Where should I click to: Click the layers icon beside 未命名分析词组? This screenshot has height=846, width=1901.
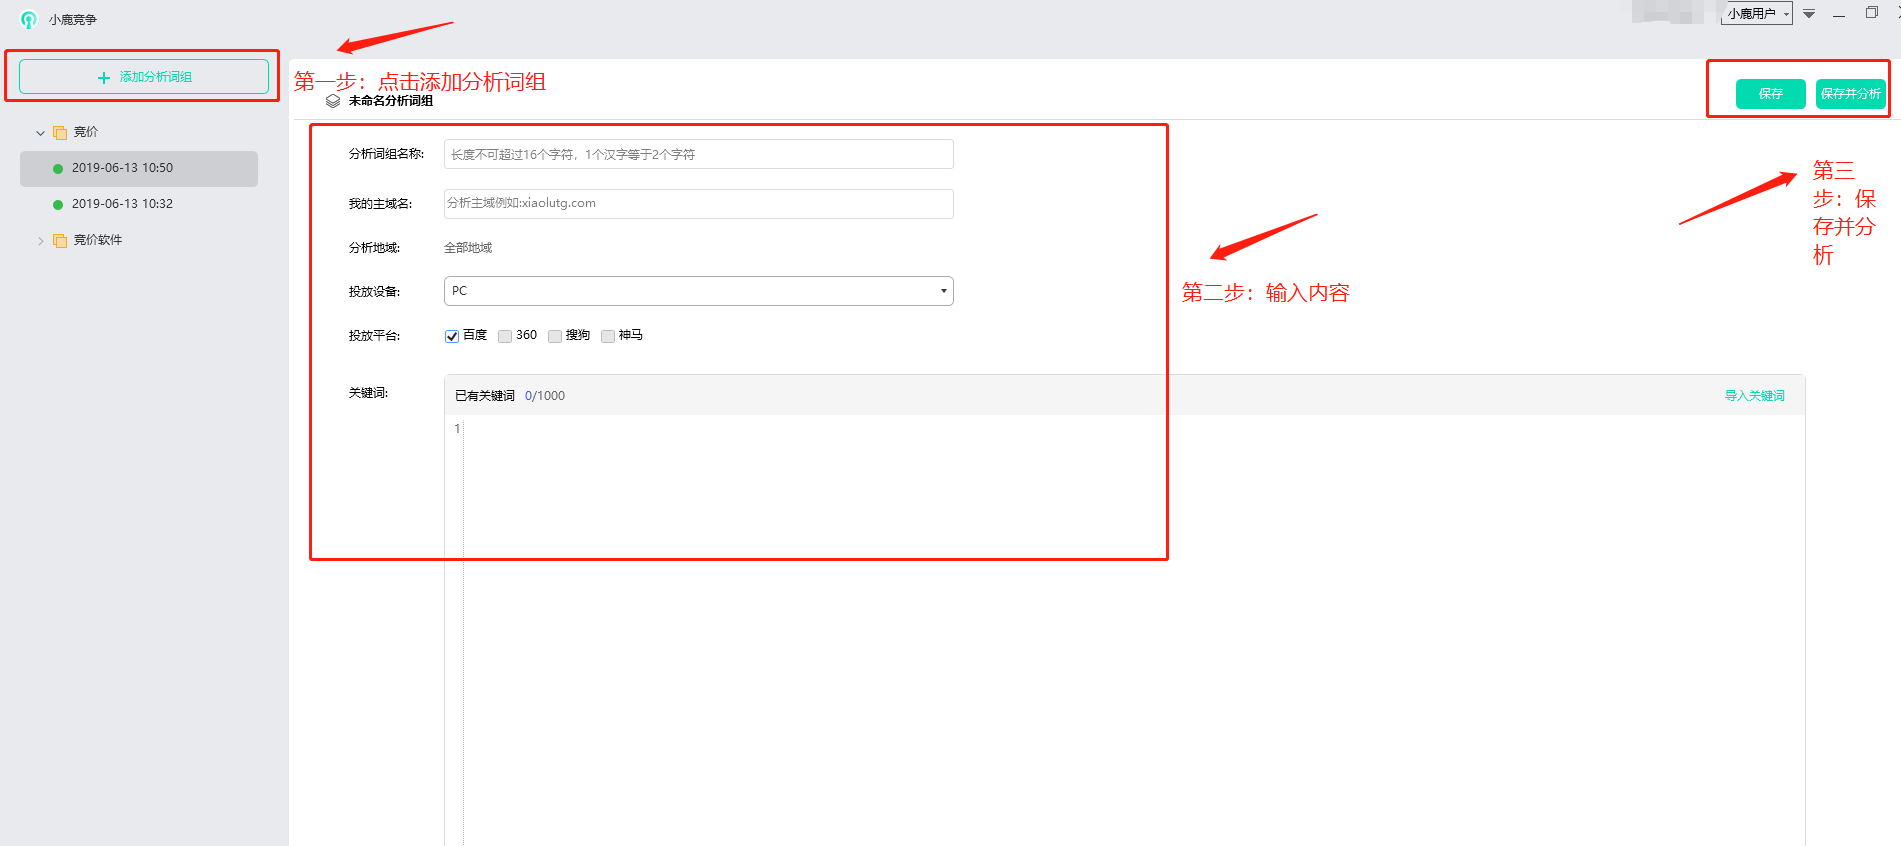(333, 101)
